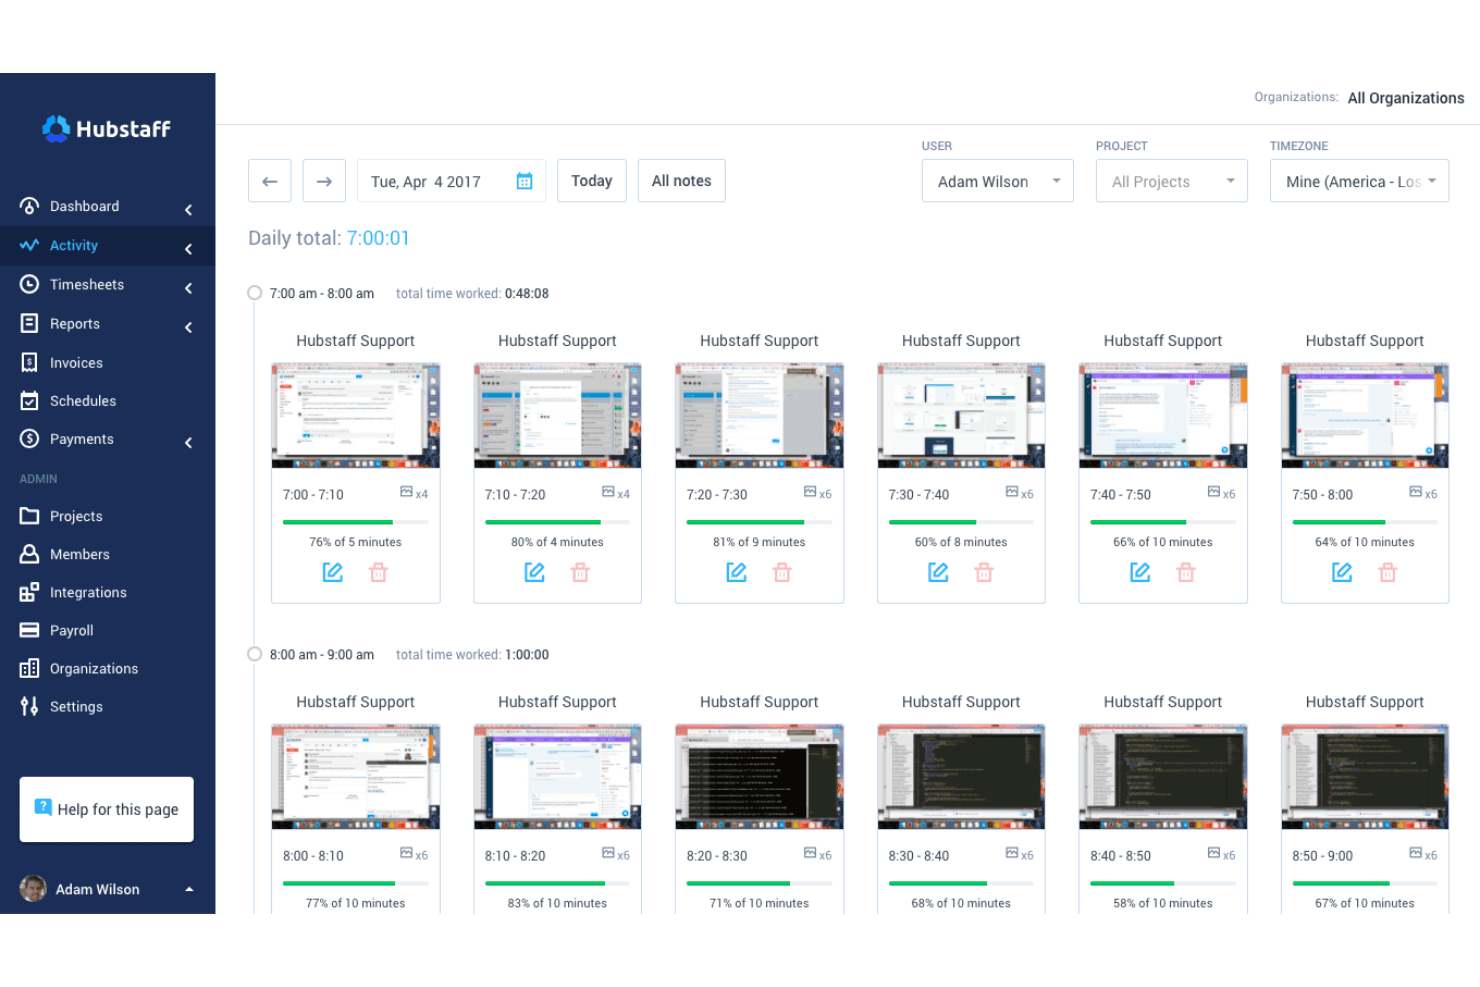
Task: Click the All notes button
Action: click(682, 181)
